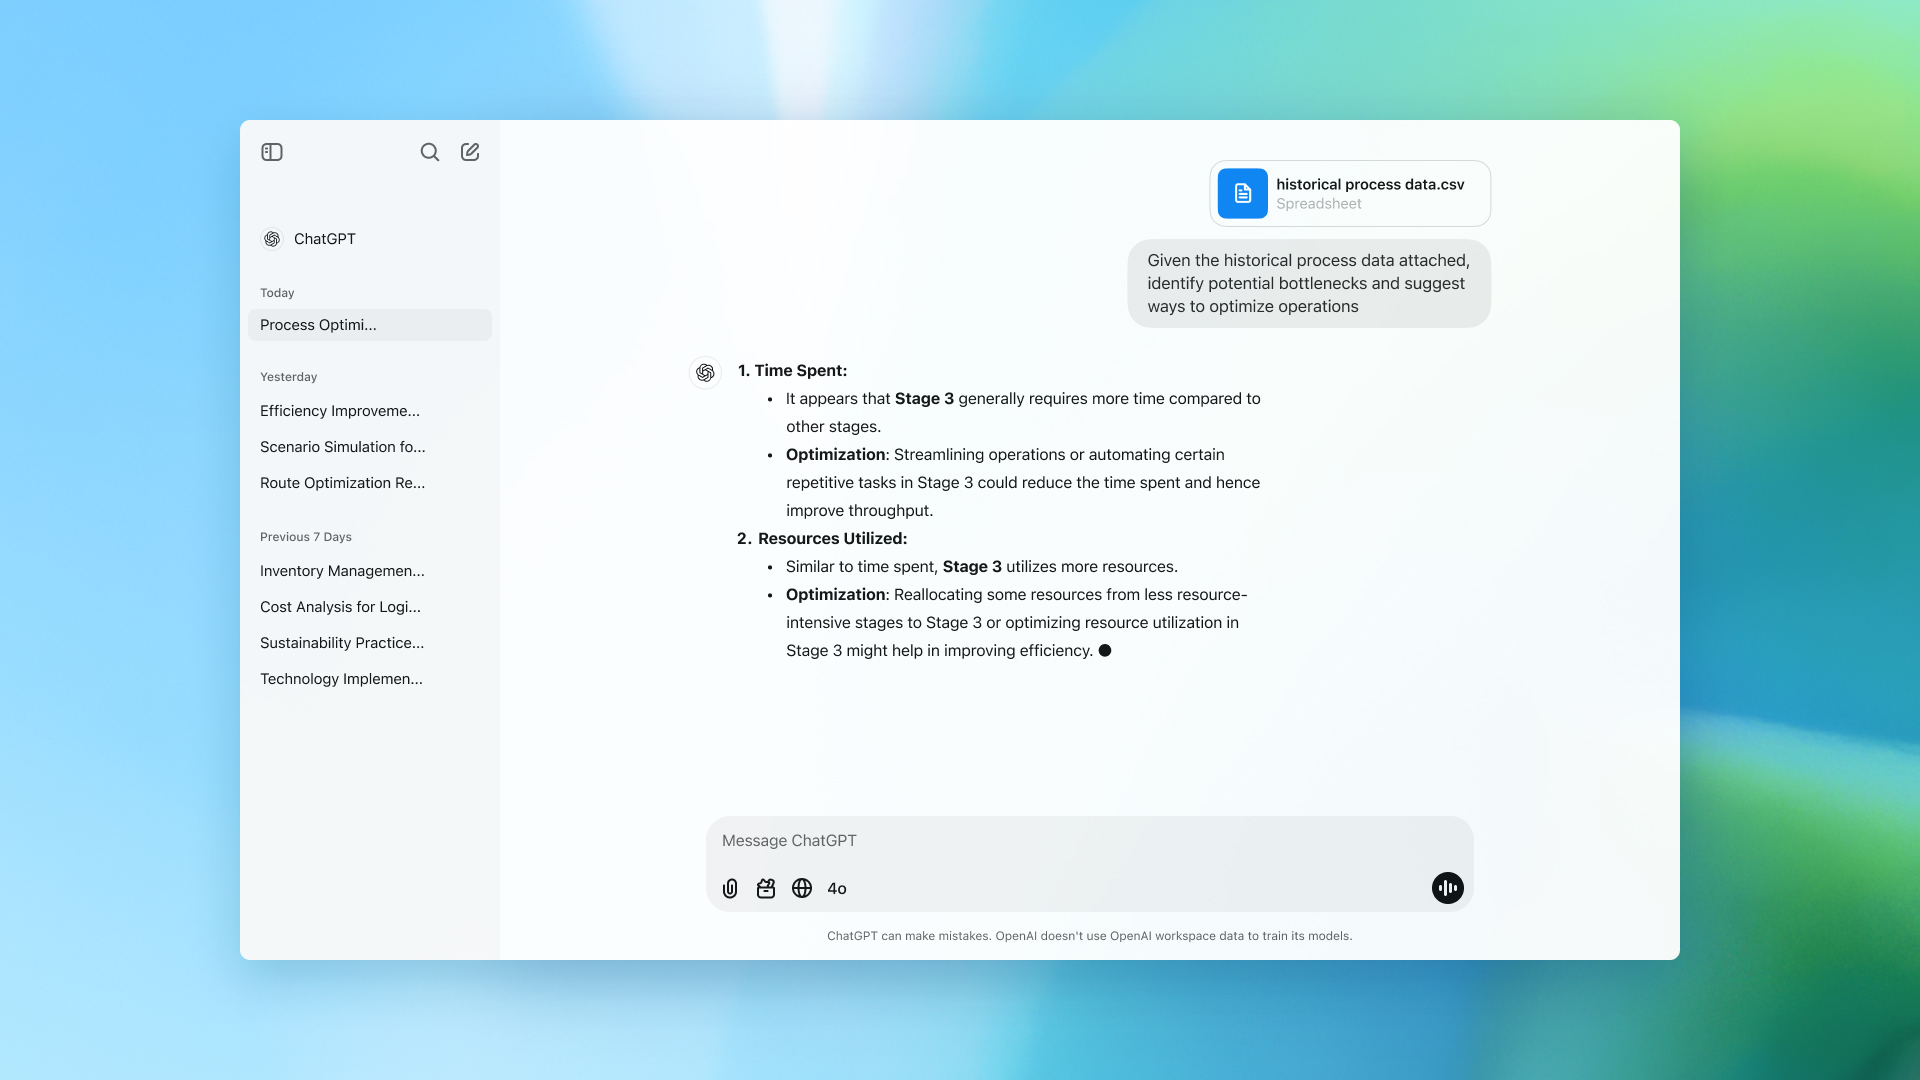This screenshot has width=1920, height=1080.
Task: Click the voice input microphone icon
Action: 1447,887
